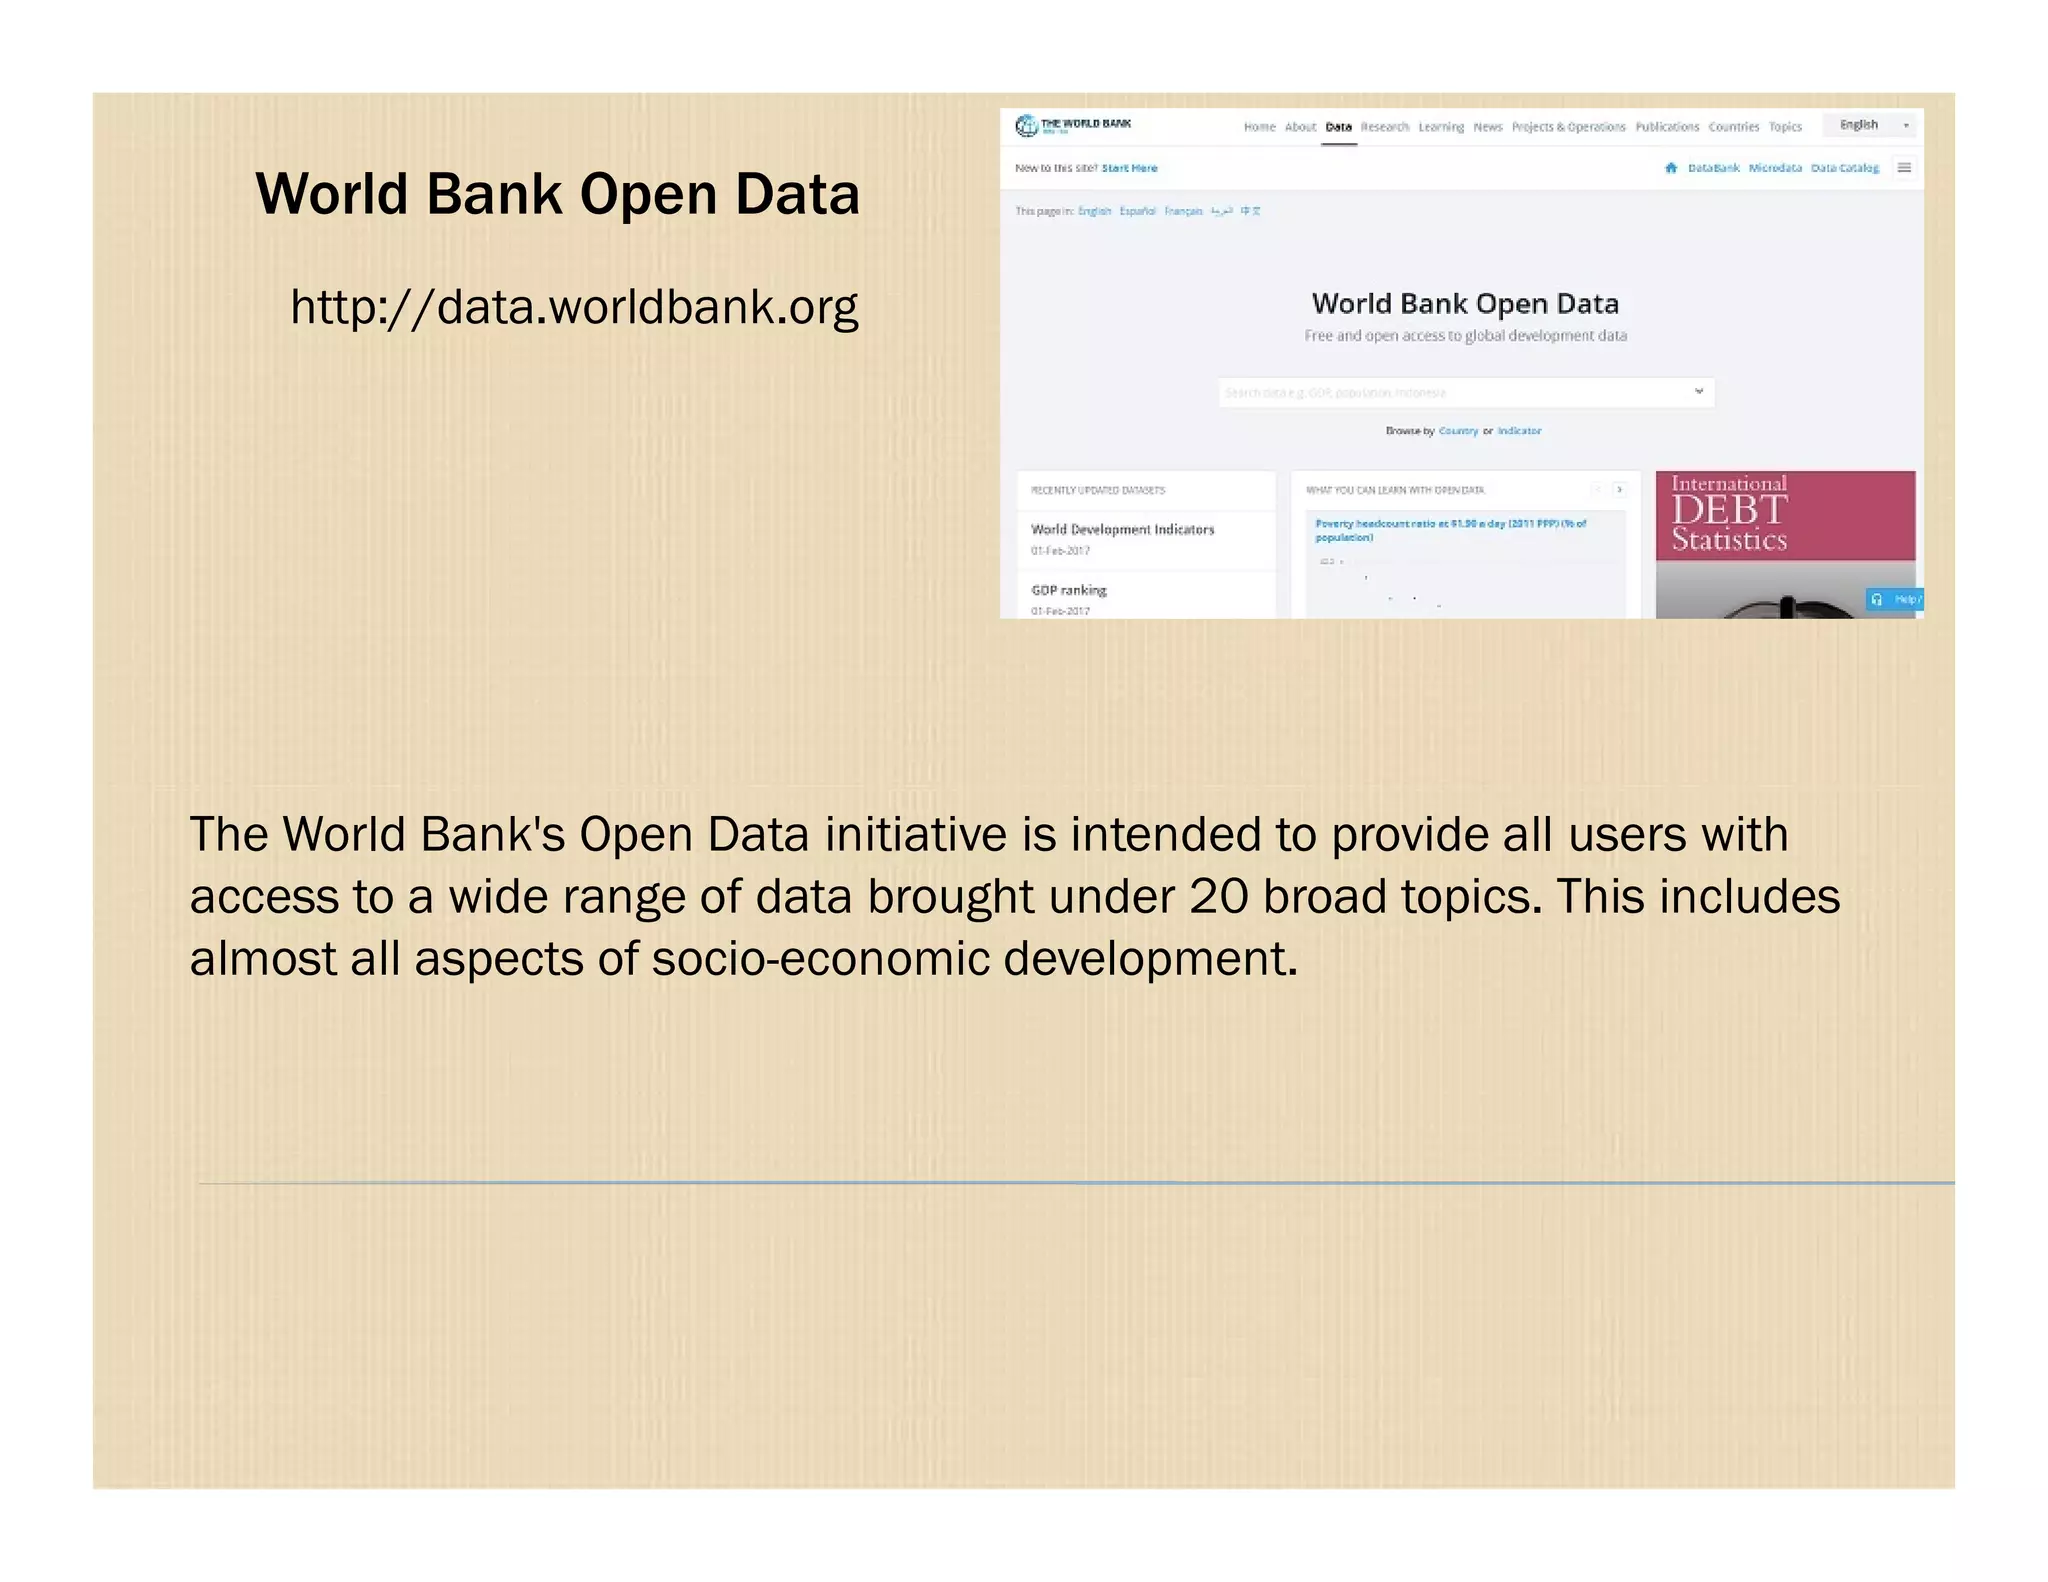
Task: Open the Learning menu item
Action: click(1440, 127)
